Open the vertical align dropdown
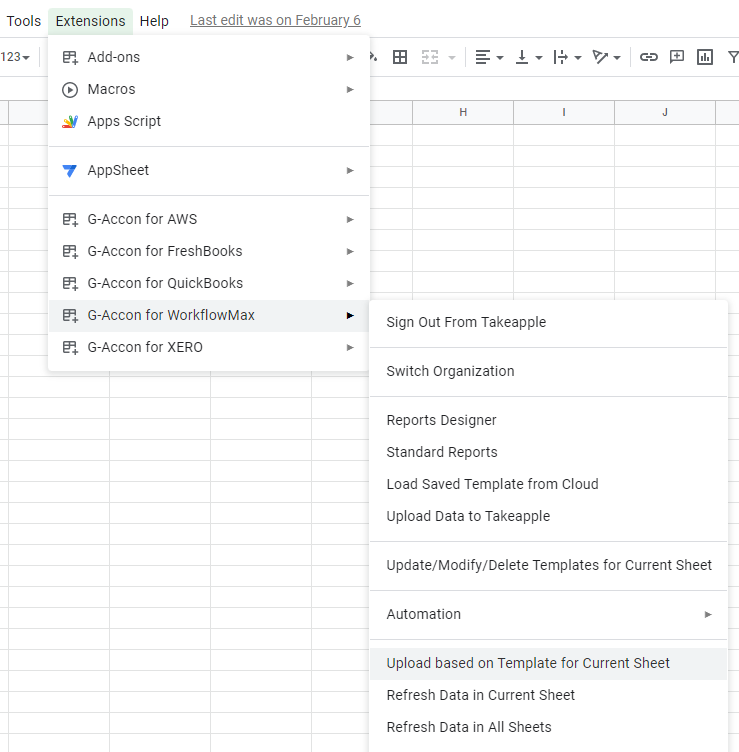Viewport: 739px width, 752px height. pos(539,58)
